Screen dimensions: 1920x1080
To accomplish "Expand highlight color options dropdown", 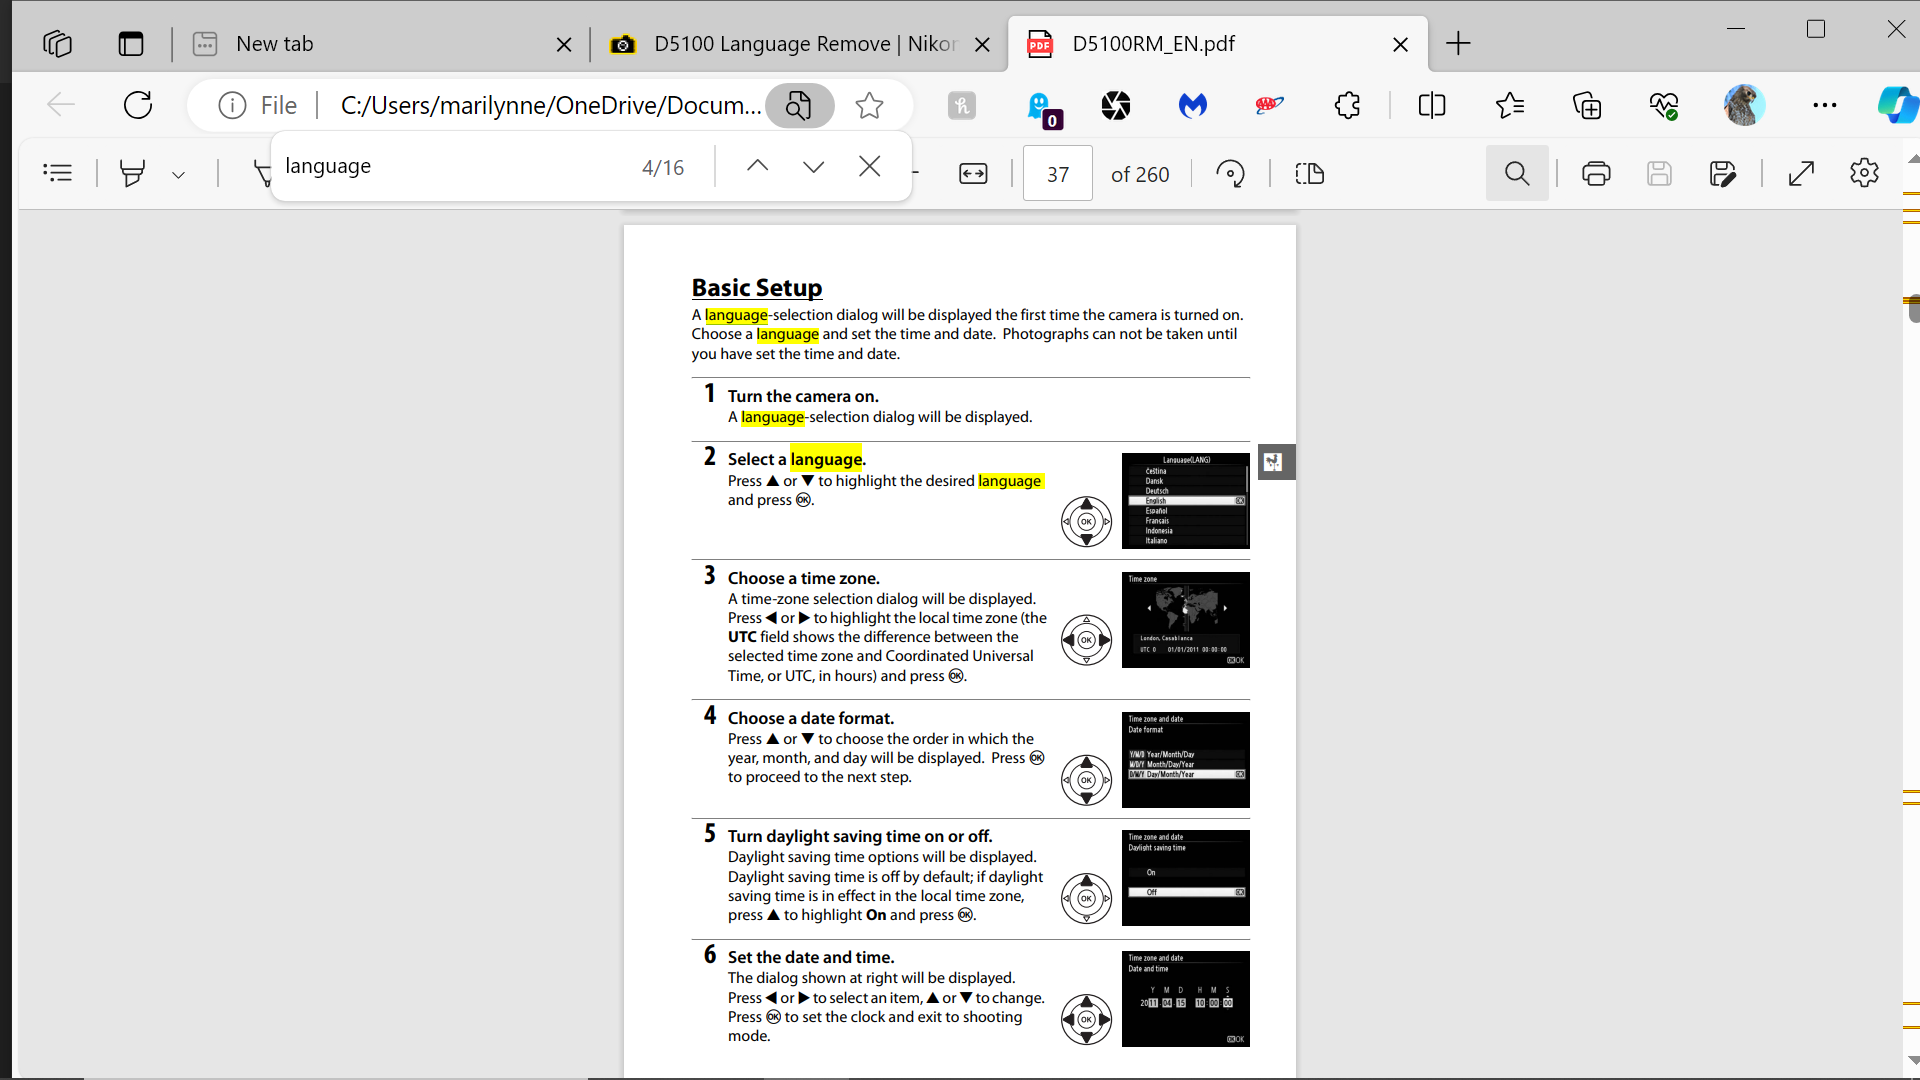I will pyautogui.click(x=178, y=174).
